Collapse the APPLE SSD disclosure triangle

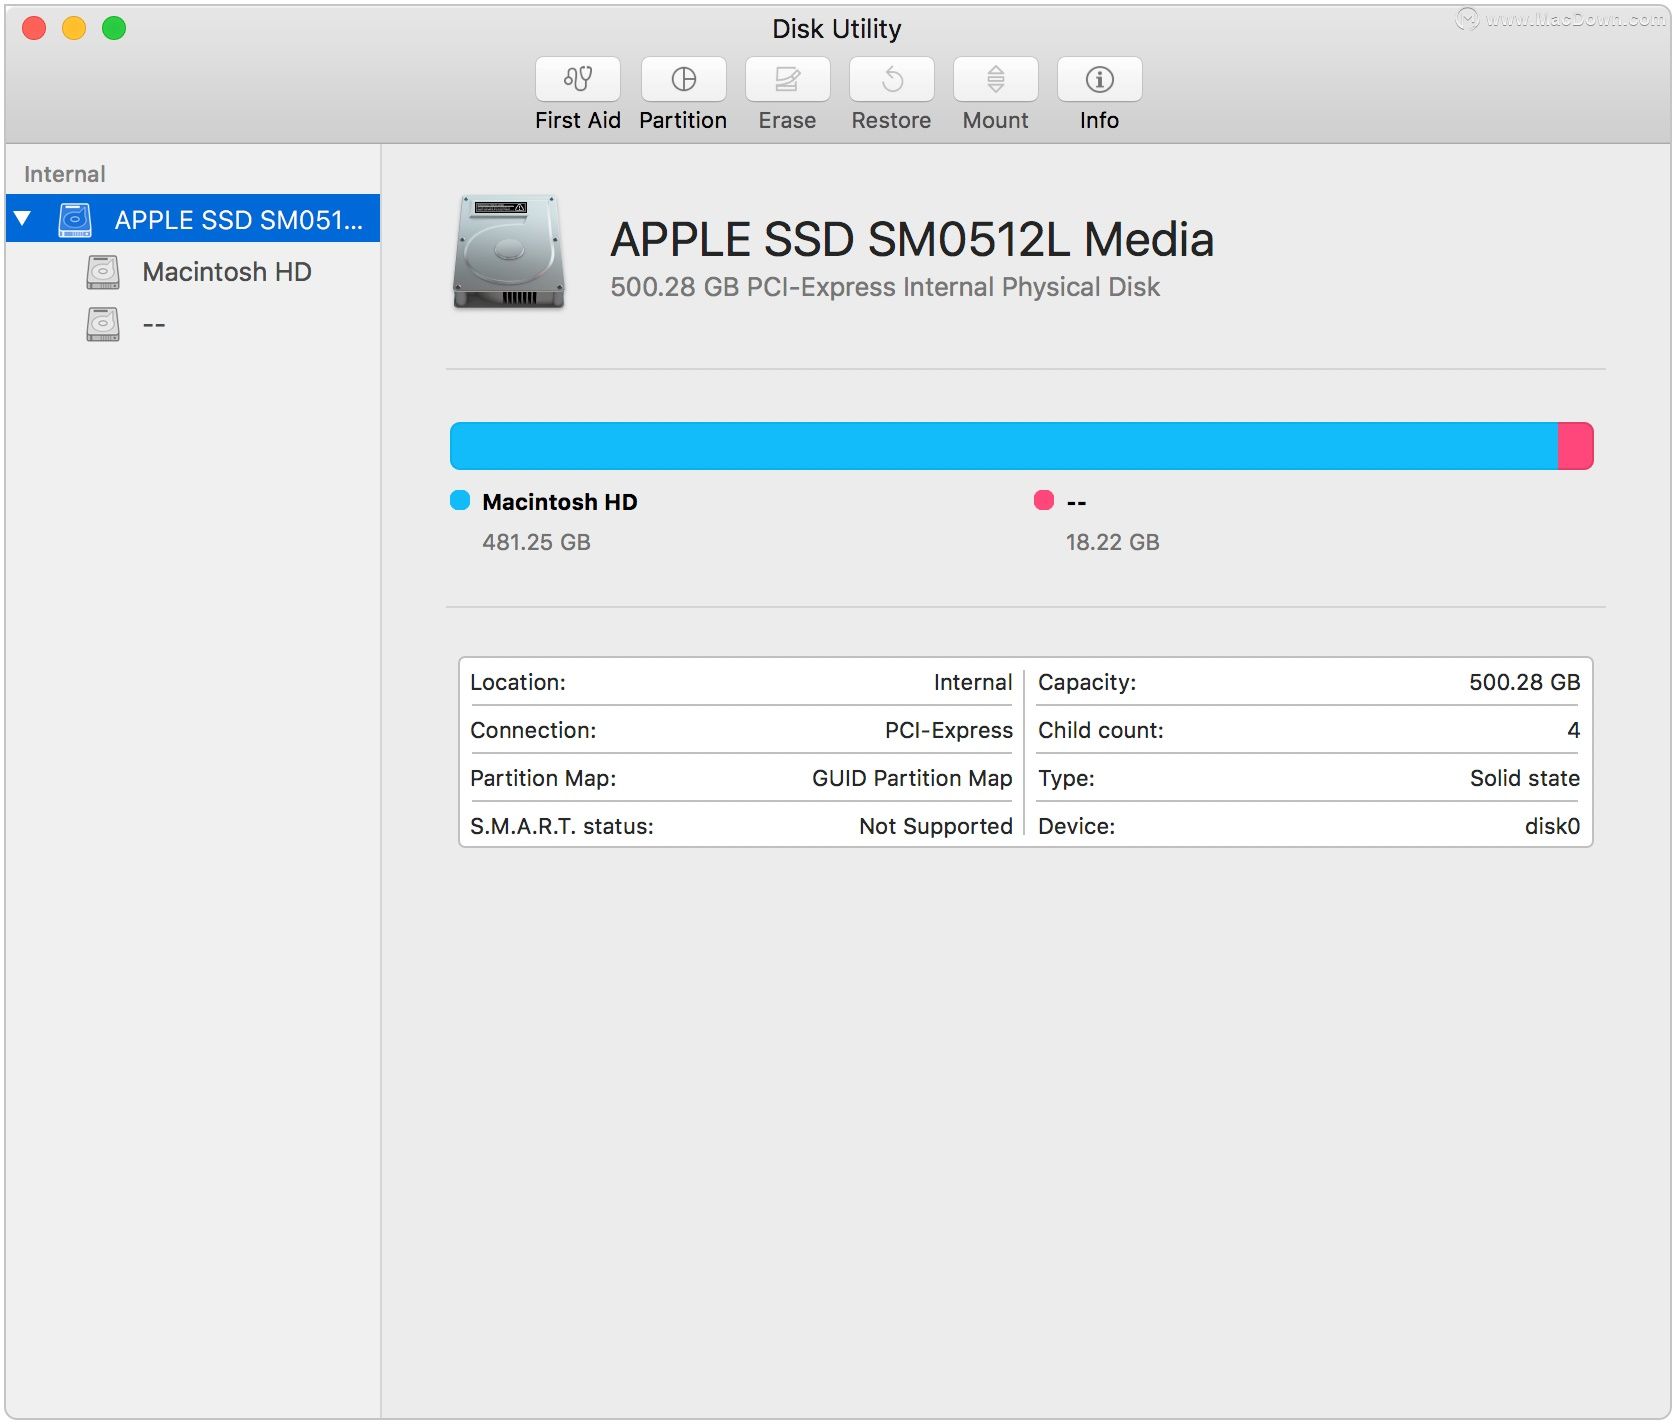pos(23,219)
